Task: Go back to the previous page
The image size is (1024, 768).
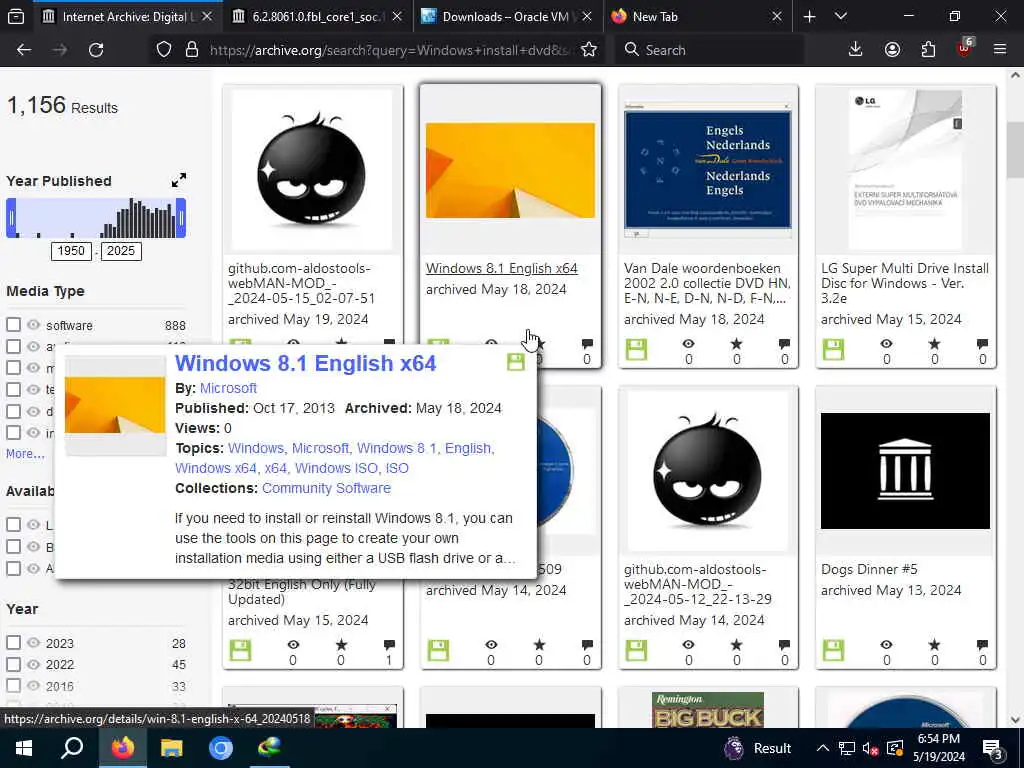Action: 24,50
